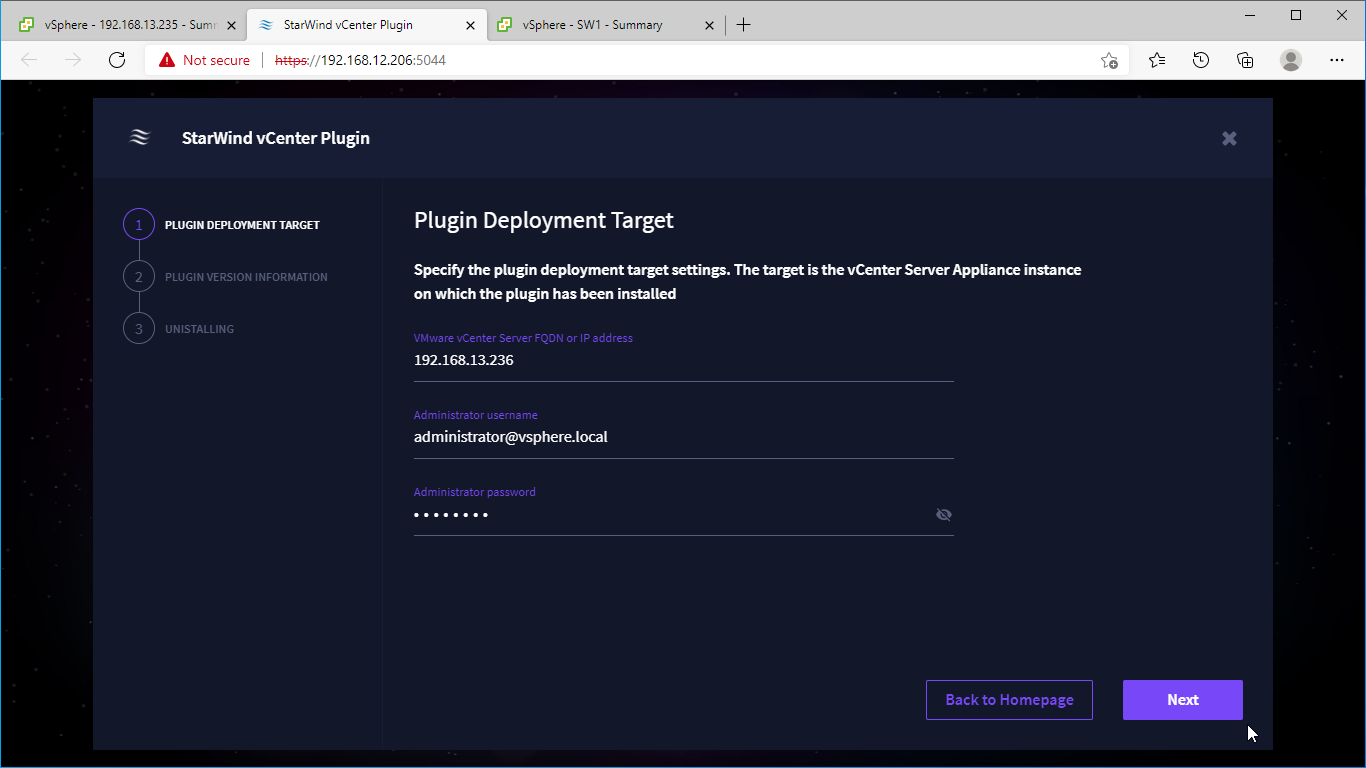Image resolution: width=1366 pixels, height=768 pixels.
Task: Select step 3 circle in wizard
Action: tap(139, 329)
